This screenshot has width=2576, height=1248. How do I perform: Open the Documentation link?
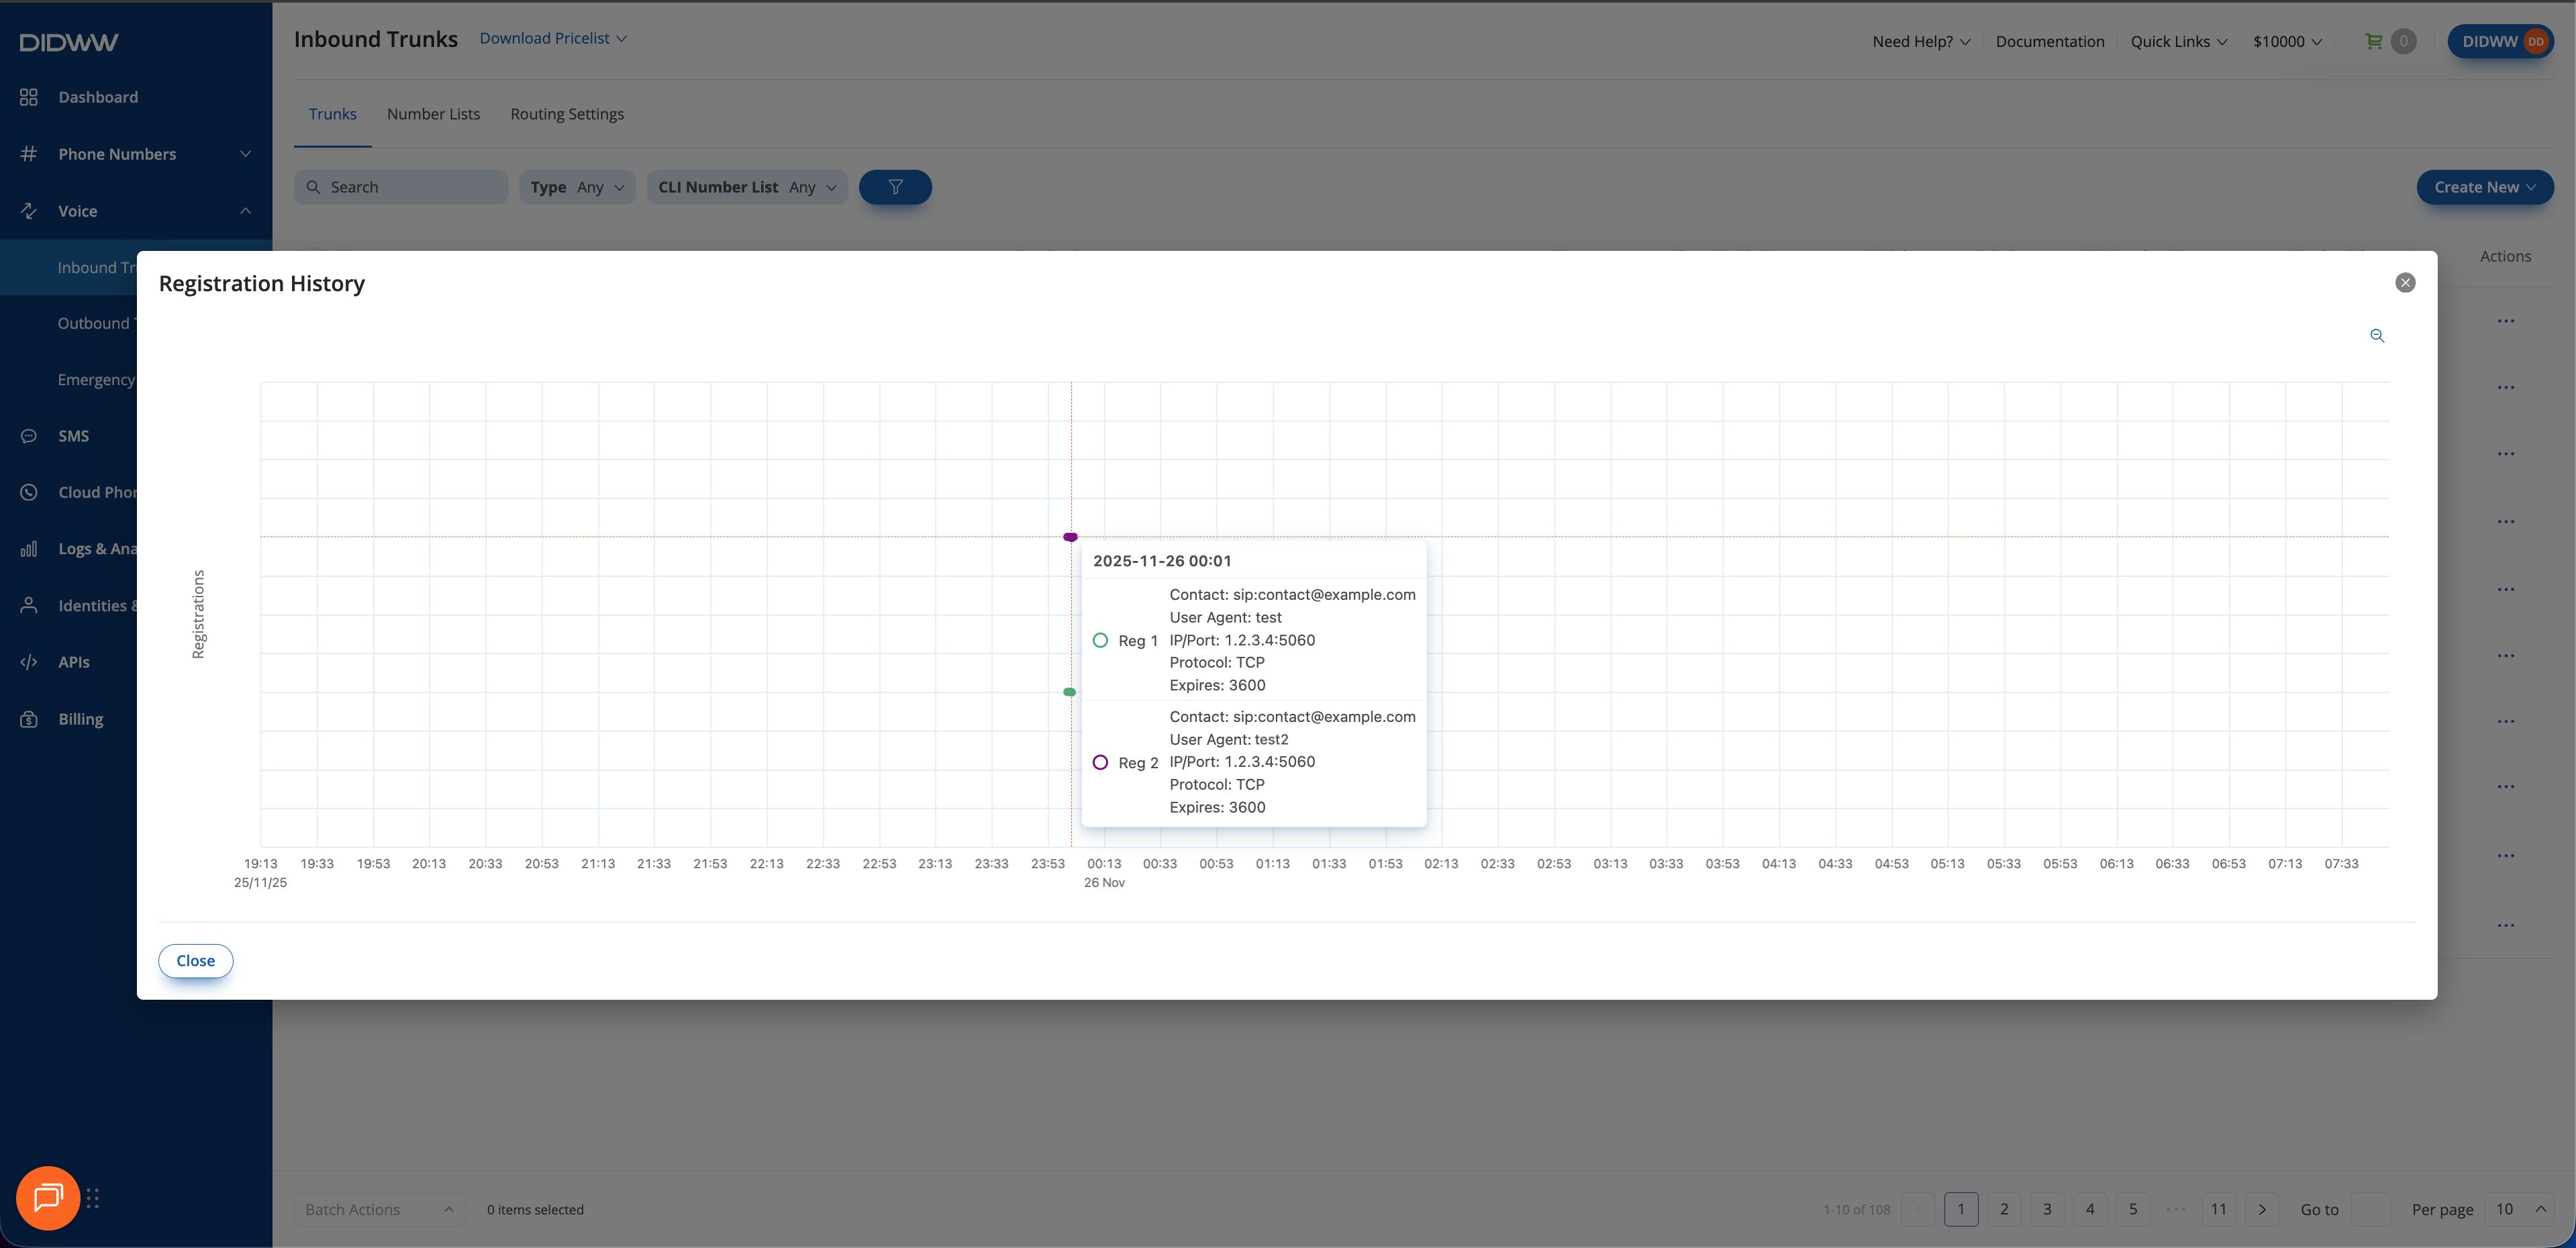(x=2049, y=41)
